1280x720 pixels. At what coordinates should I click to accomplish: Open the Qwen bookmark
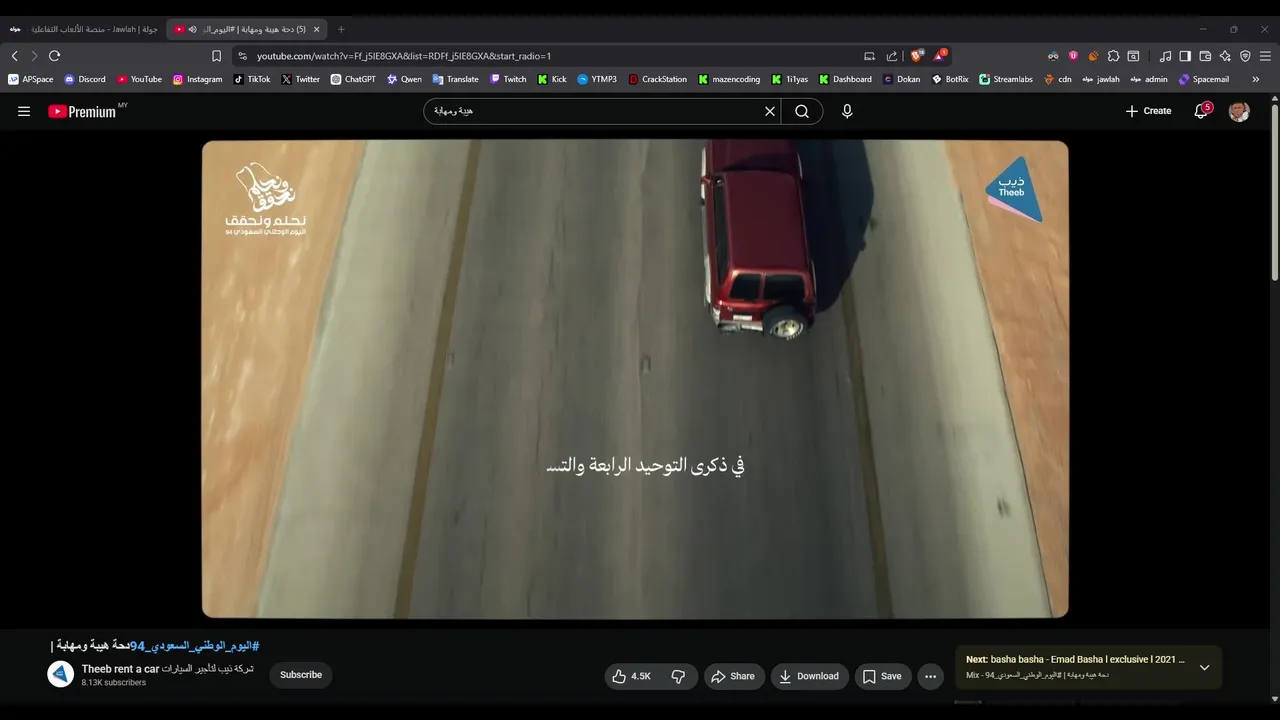404,79
